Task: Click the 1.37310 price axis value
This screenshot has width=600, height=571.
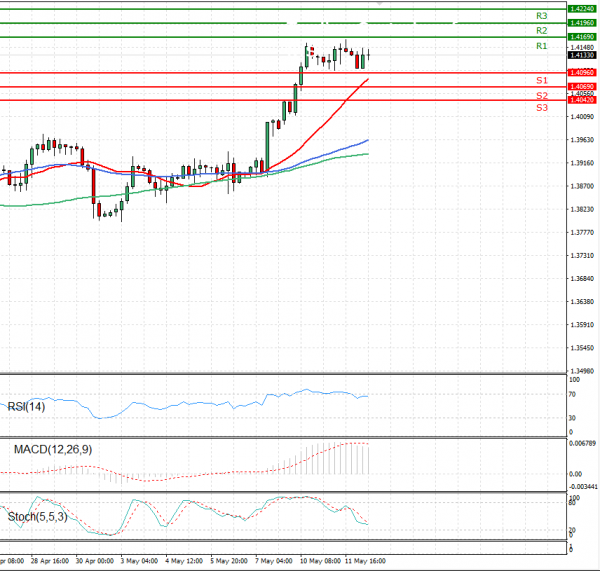Action: (x=582, y=256)
